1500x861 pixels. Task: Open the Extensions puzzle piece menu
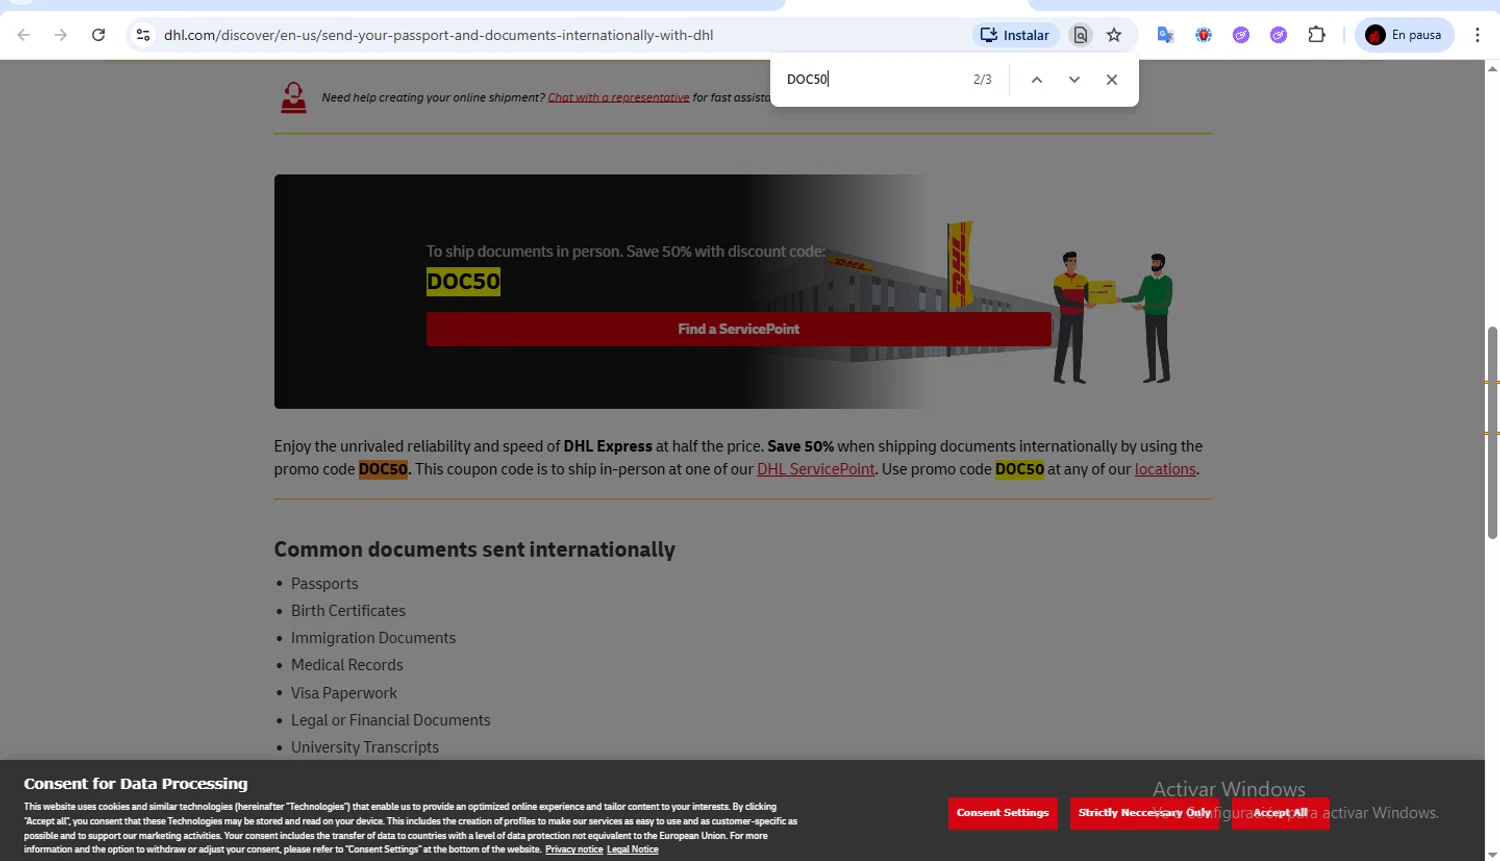tap(1317, 35)
